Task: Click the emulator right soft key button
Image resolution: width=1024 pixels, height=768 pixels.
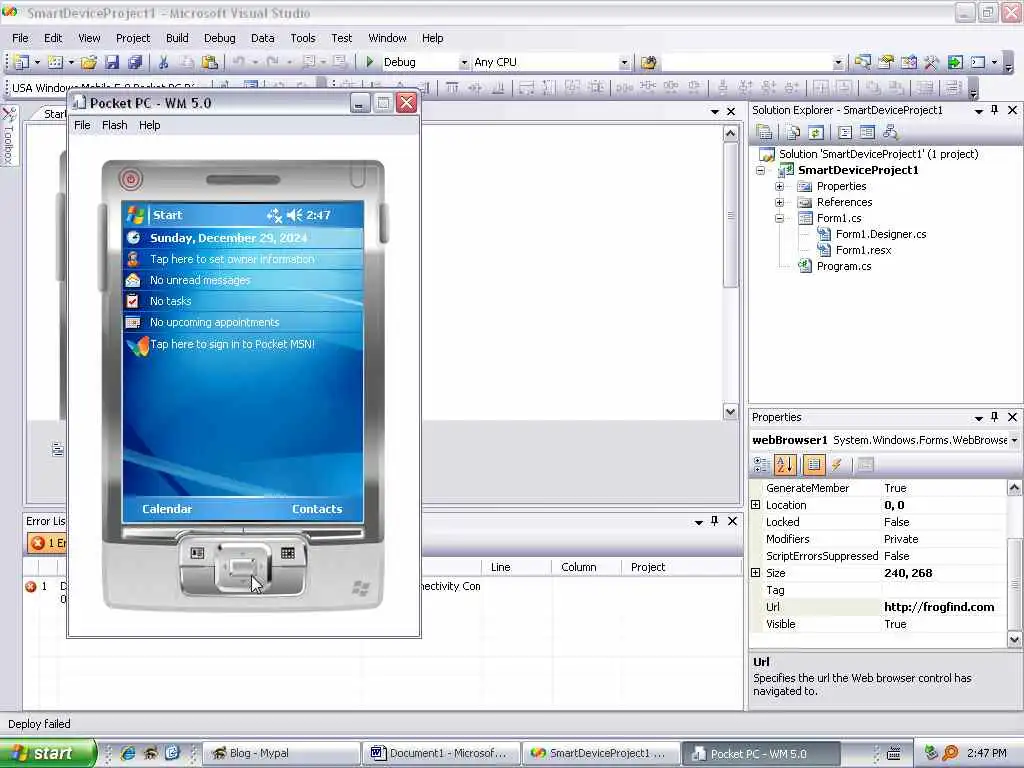Action: (287, 553)
